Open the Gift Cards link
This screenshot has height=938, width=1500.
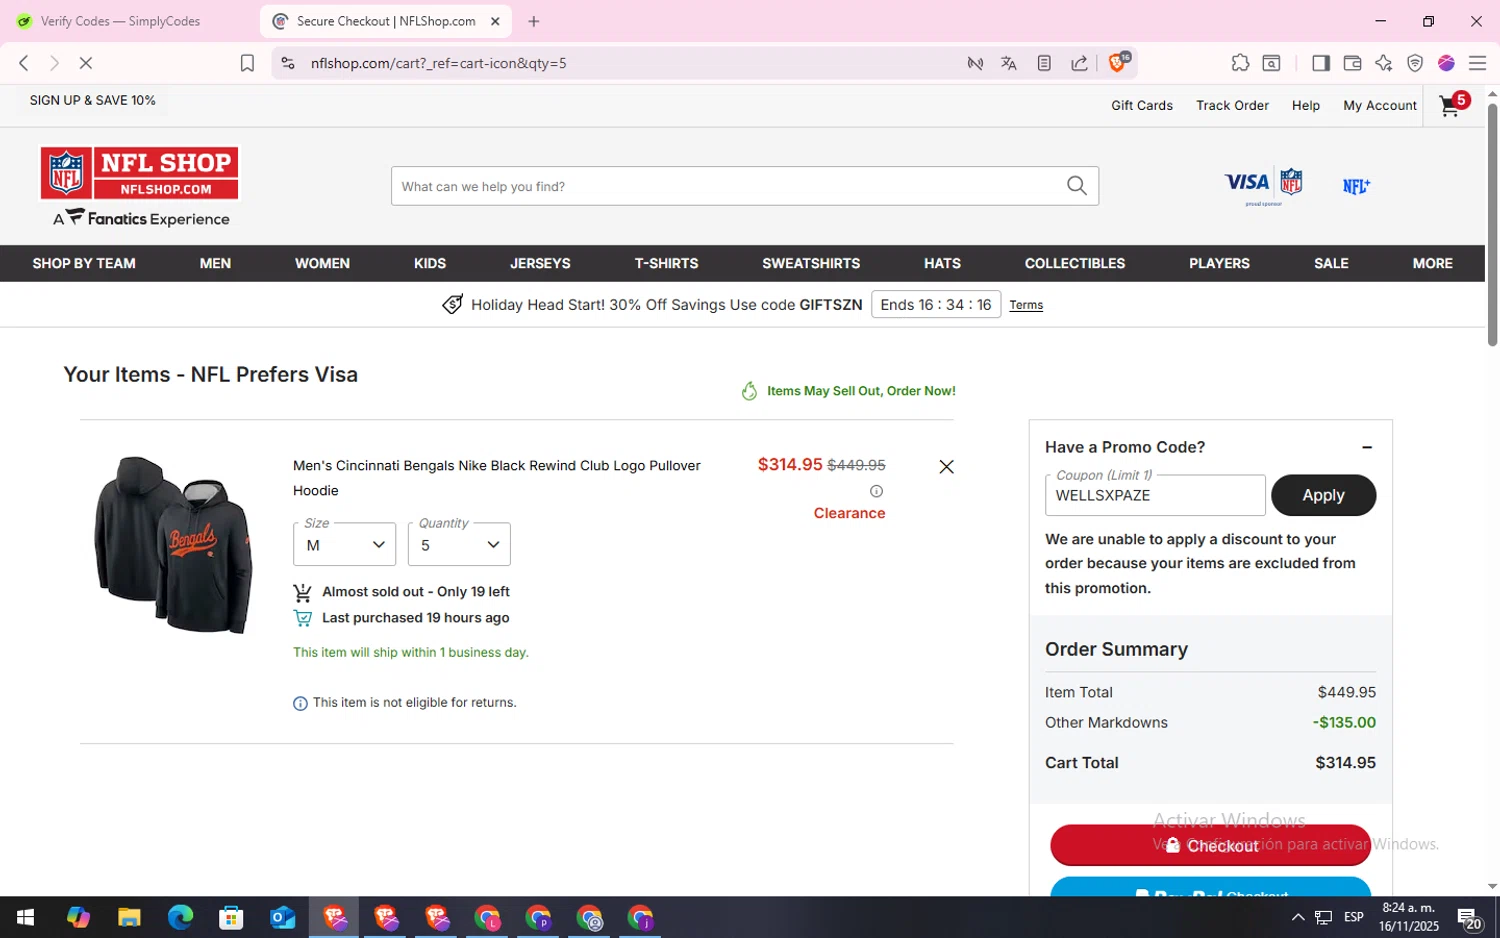(1142, 105)
